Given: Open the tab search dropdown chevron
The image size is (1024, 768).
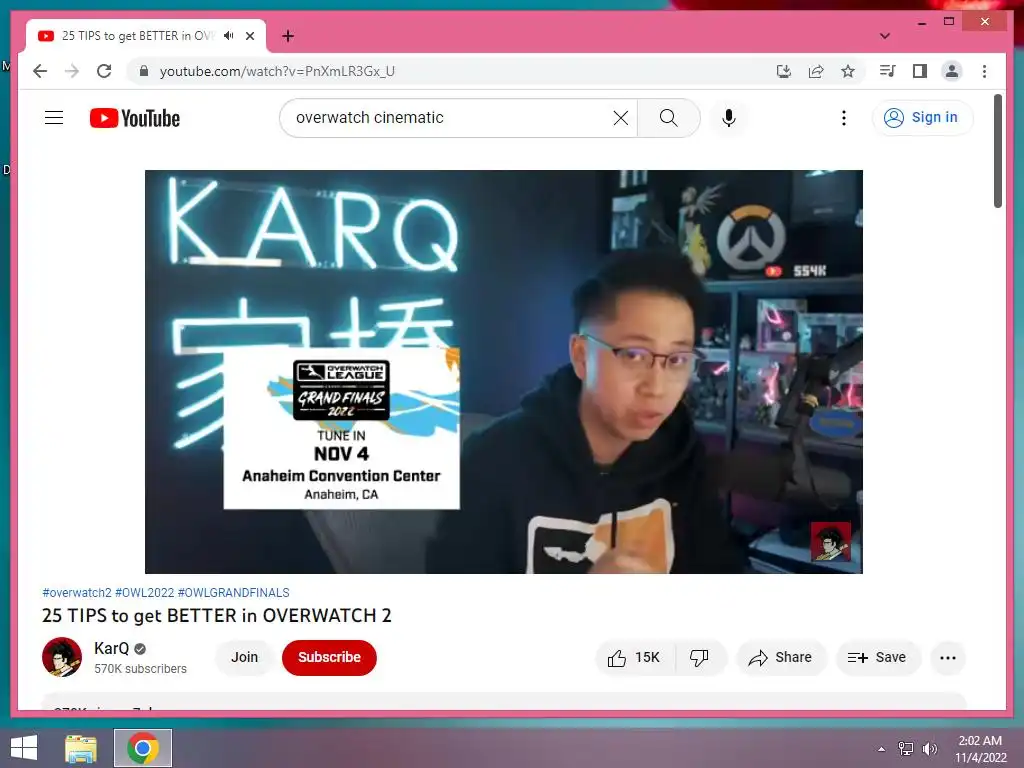Looking at the screenshot, I should (x=884, y=36).
